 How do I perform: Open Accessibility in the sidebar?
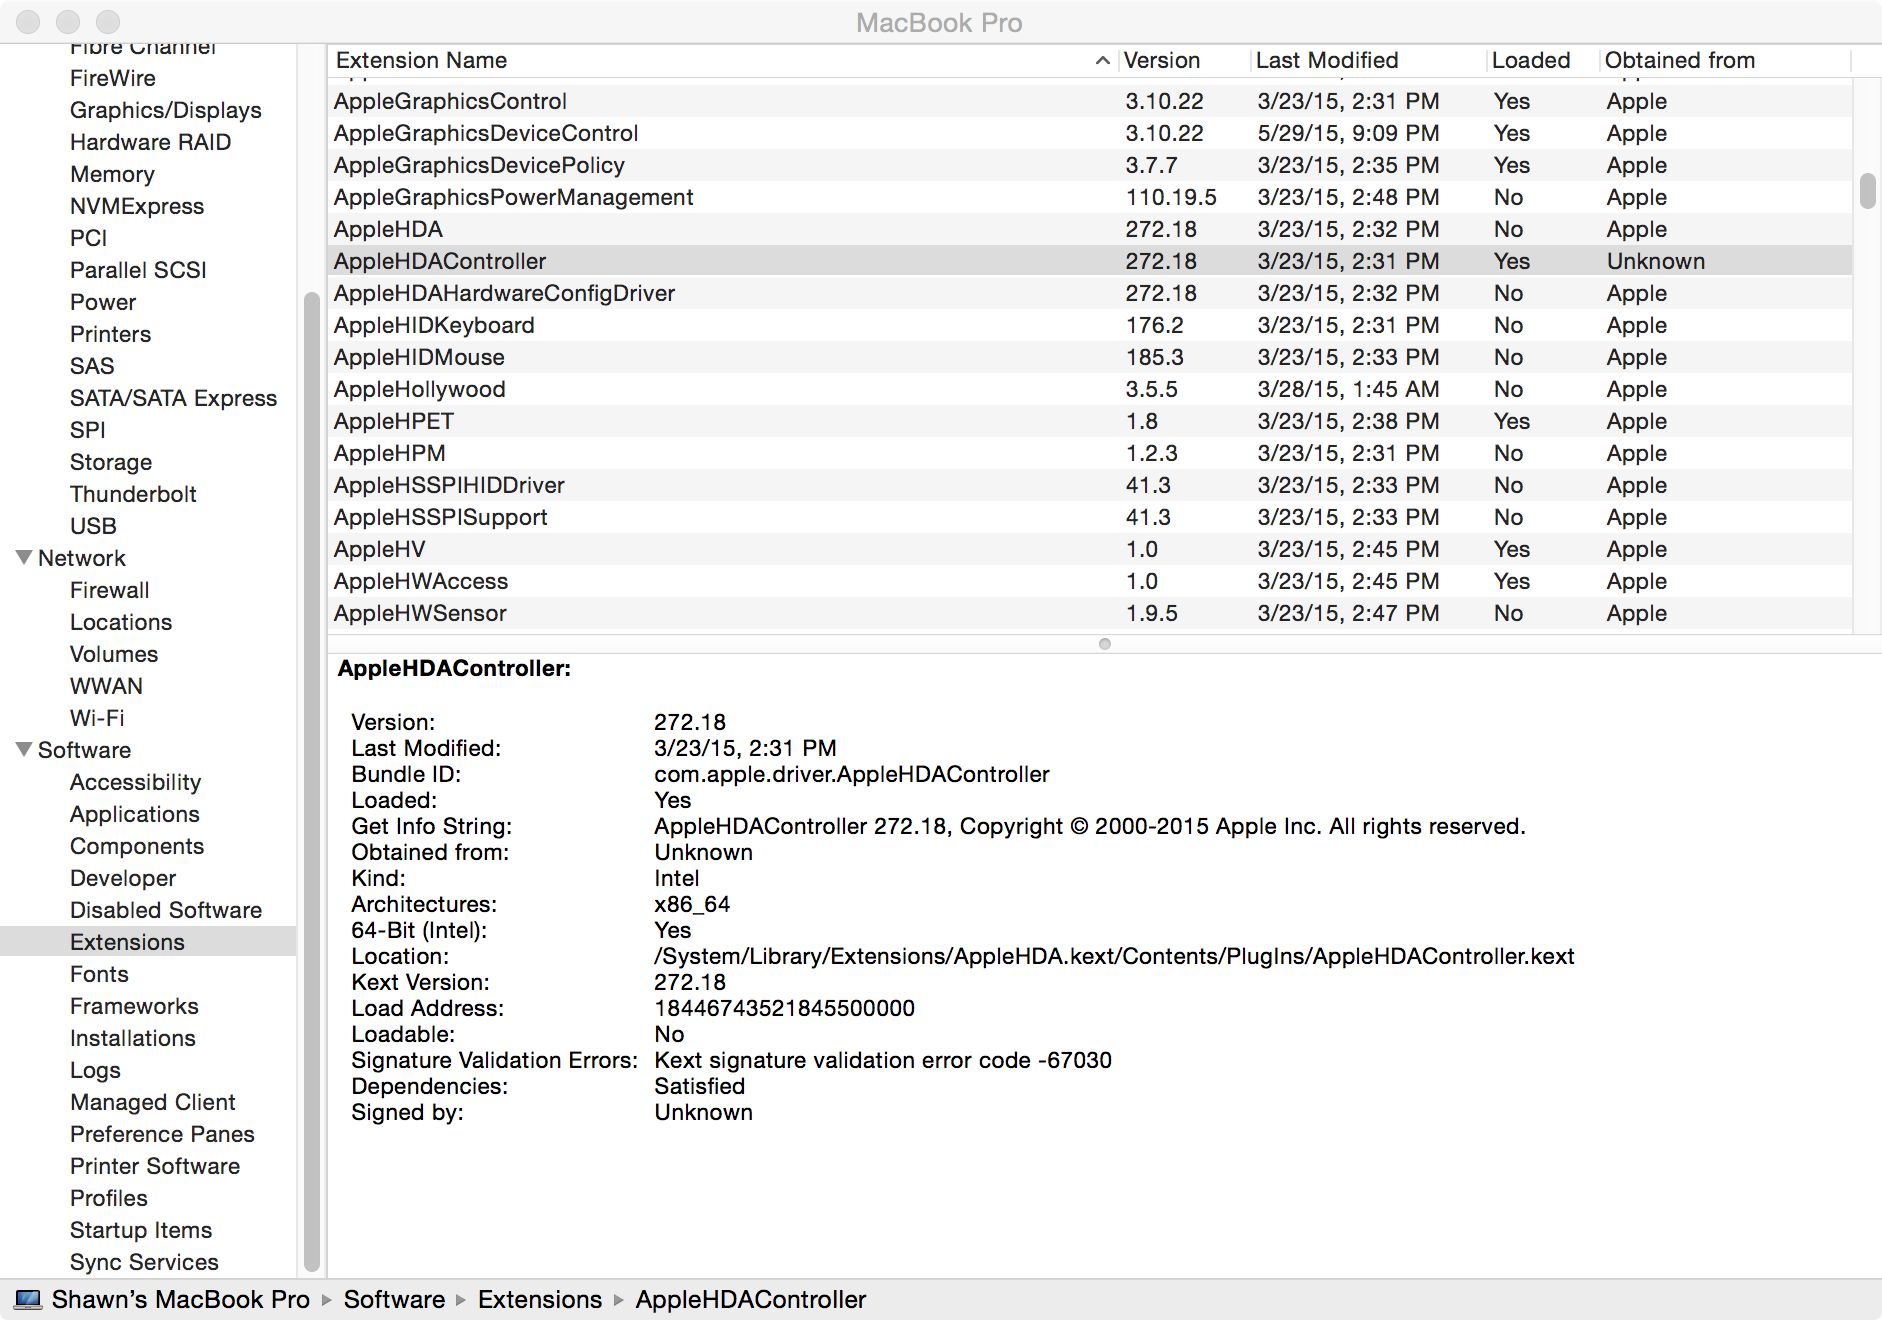135,782
